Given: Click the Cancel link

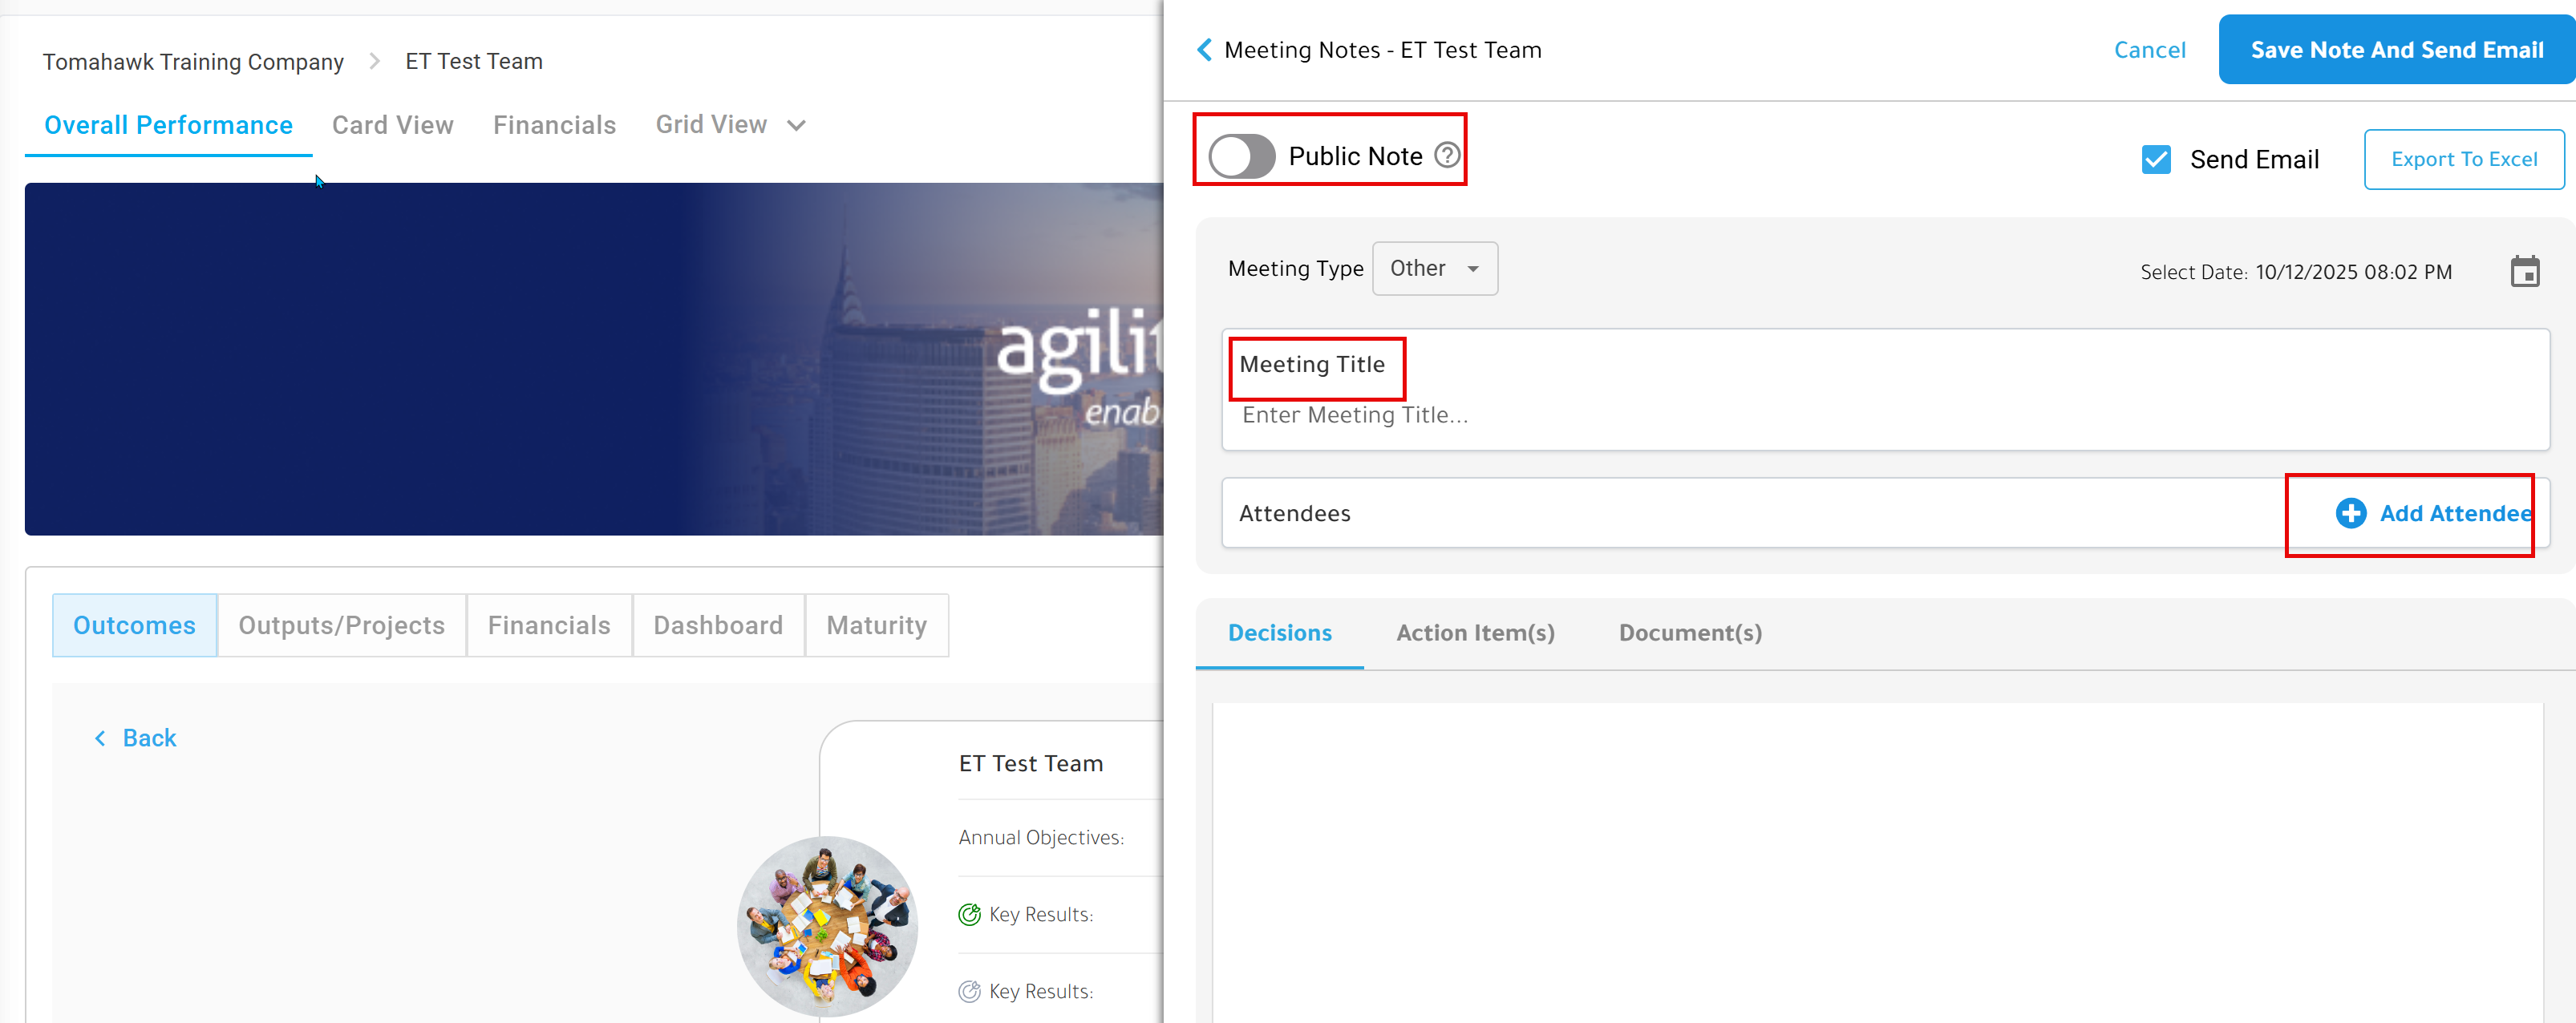Looking at the screenshot, I should click(2149, 50).
